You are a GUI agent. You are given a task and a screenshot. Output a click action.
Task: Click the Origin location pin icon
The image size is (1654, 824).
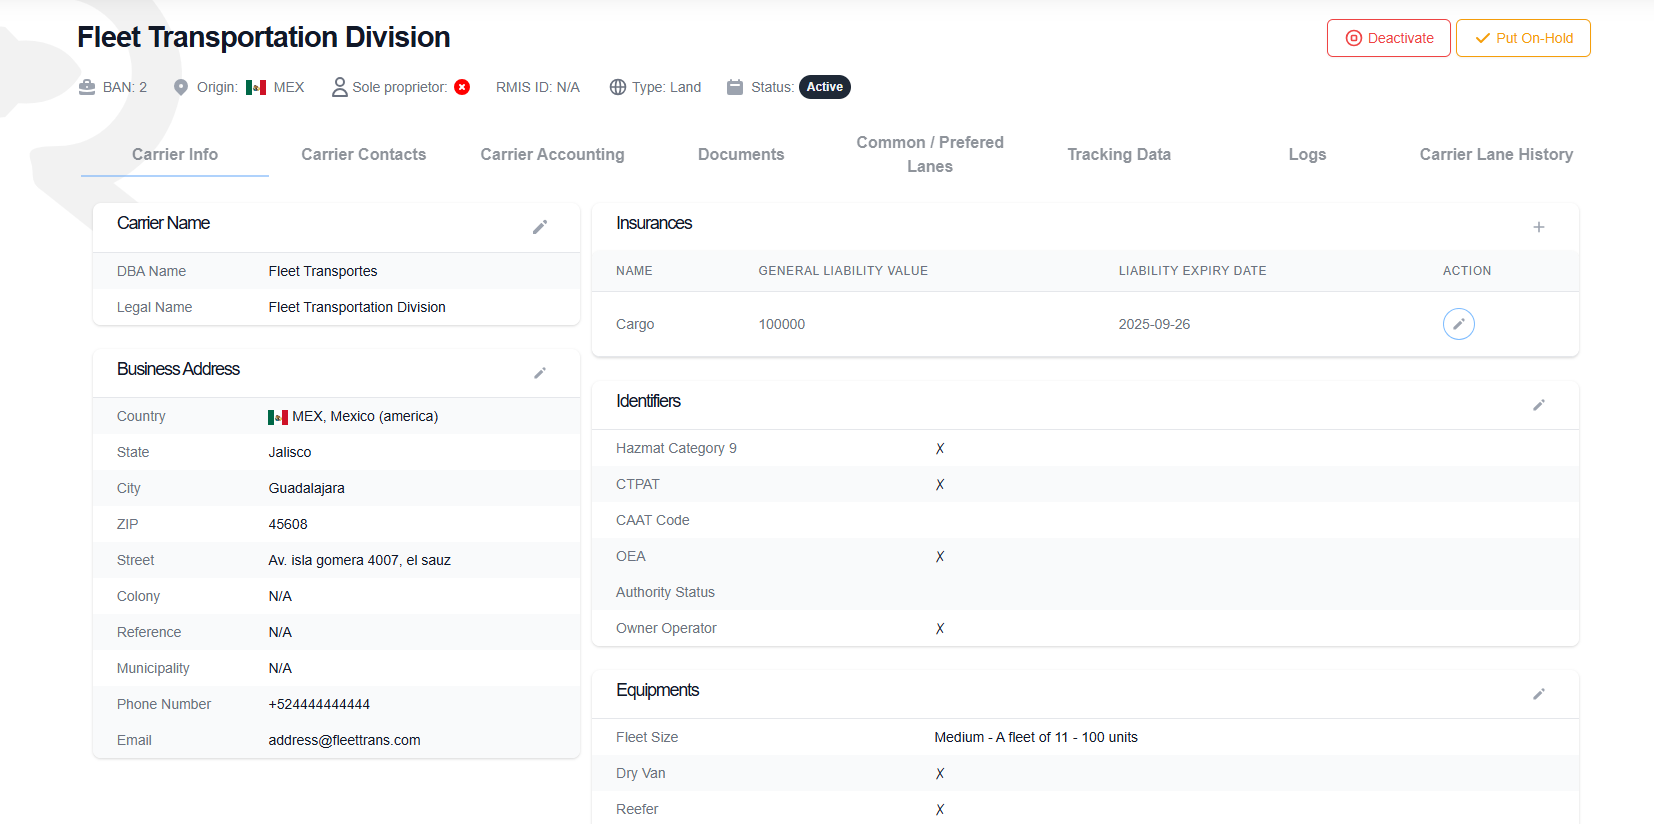pos(181,87)
